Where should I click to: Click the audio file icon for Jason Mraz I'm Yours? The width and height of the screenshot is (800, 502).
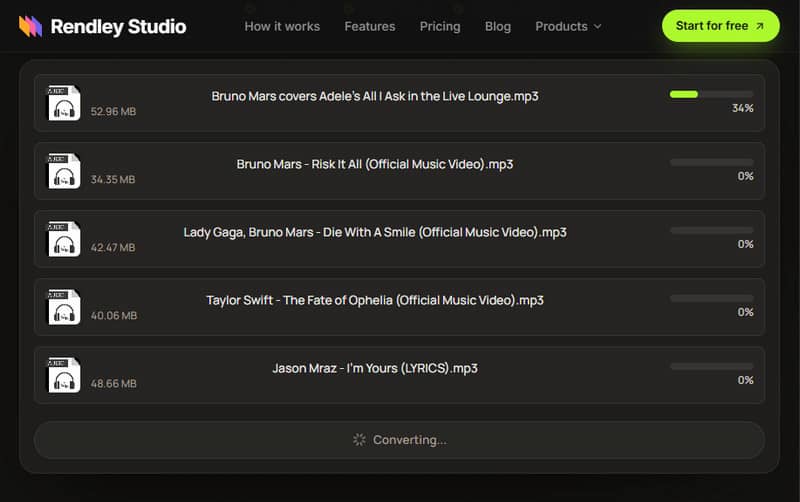tap(64, 375)
